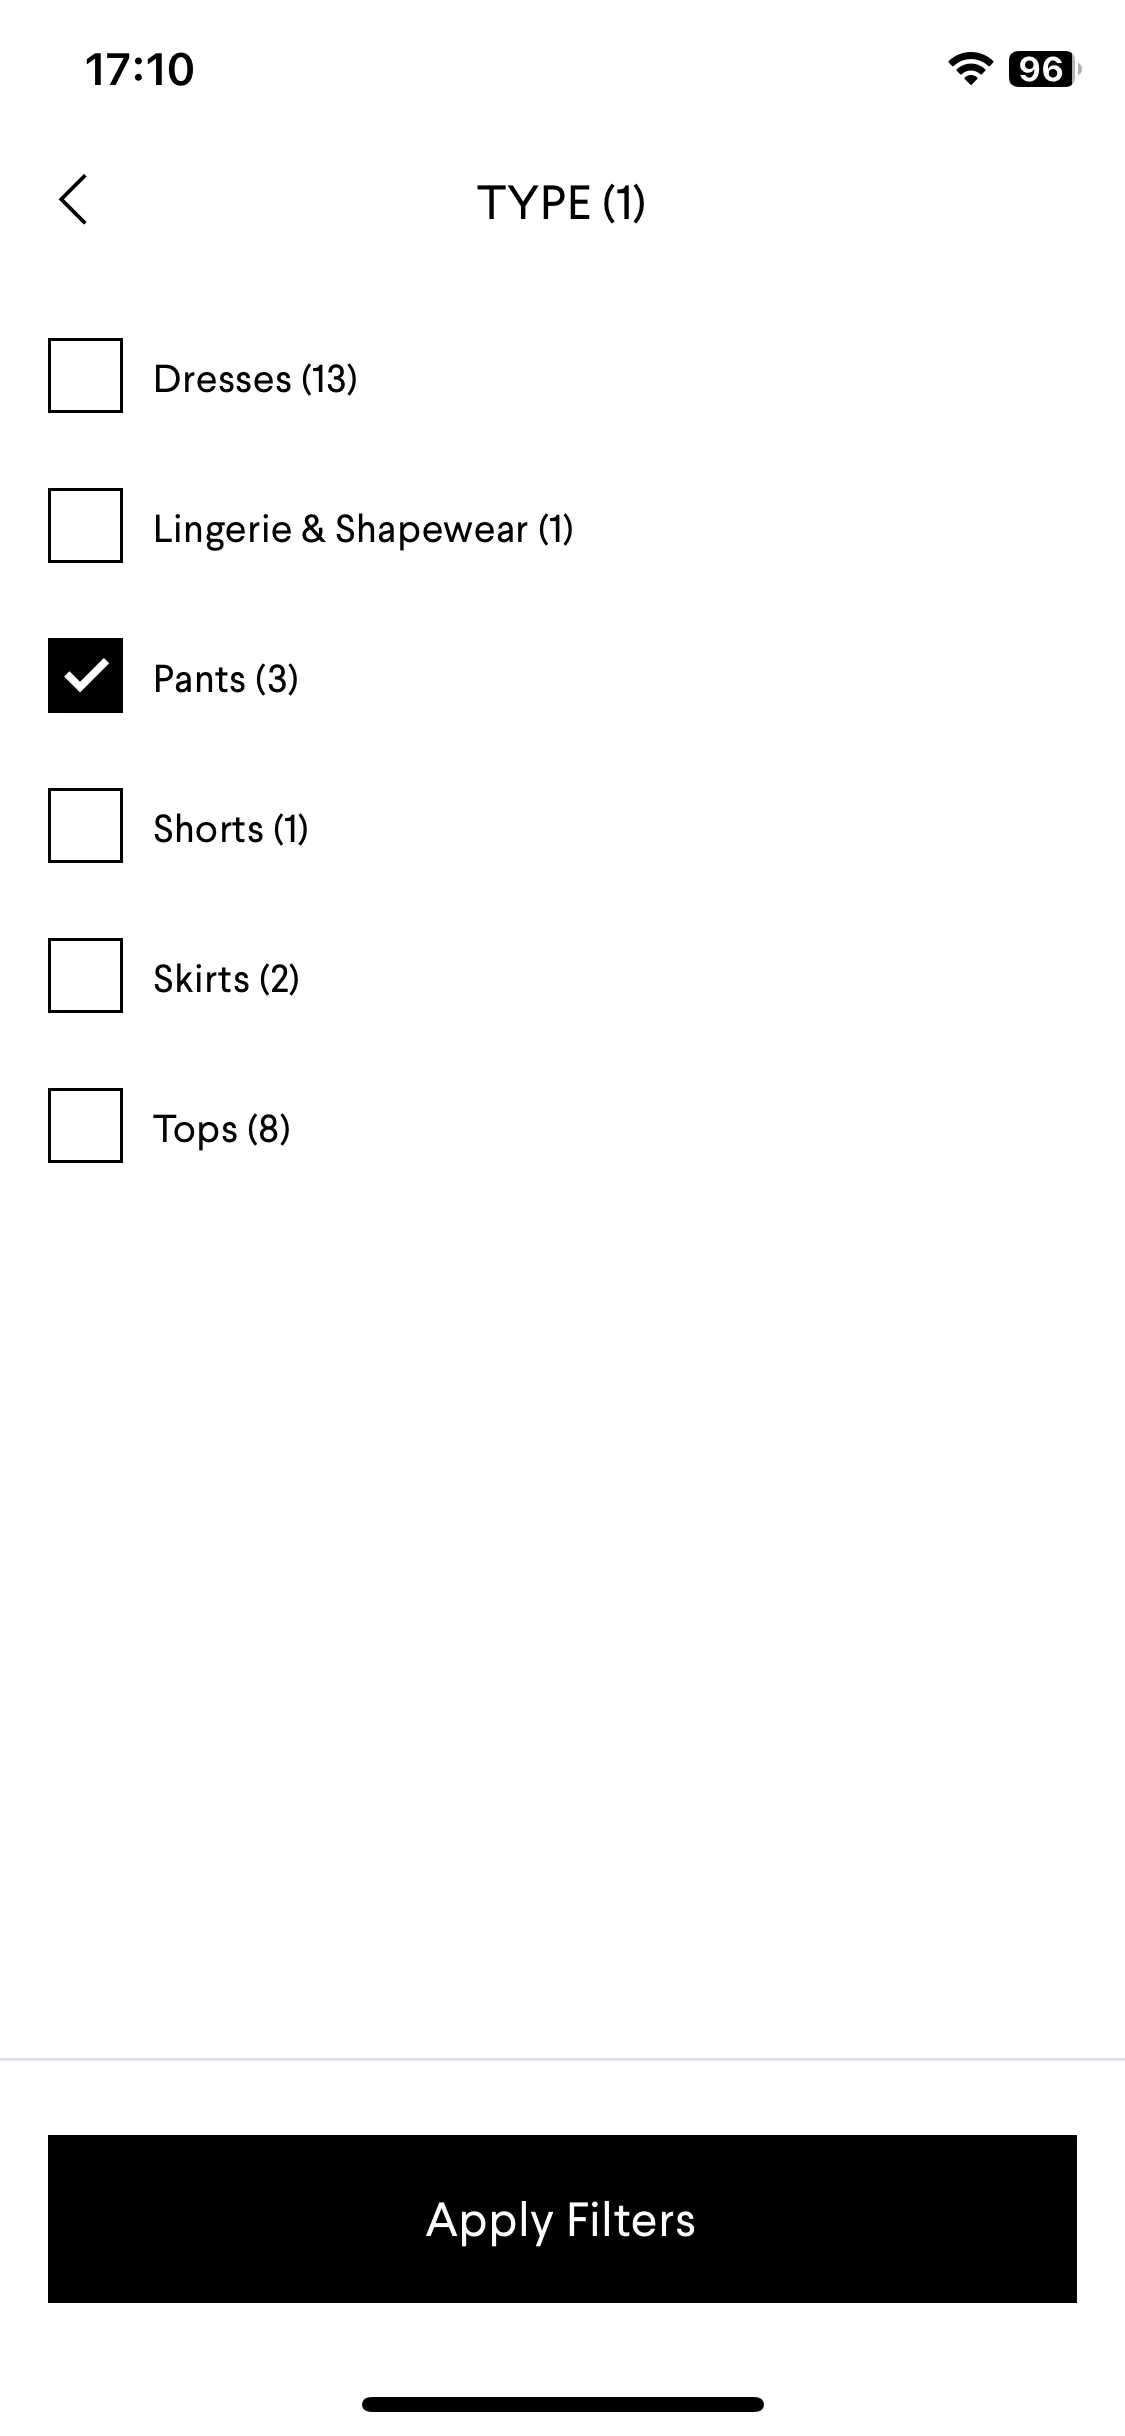This screenshot has height=2436, width=1125.
Task: Select the Lingerie & Shapewear (1) label
Action: pos(363,529)
